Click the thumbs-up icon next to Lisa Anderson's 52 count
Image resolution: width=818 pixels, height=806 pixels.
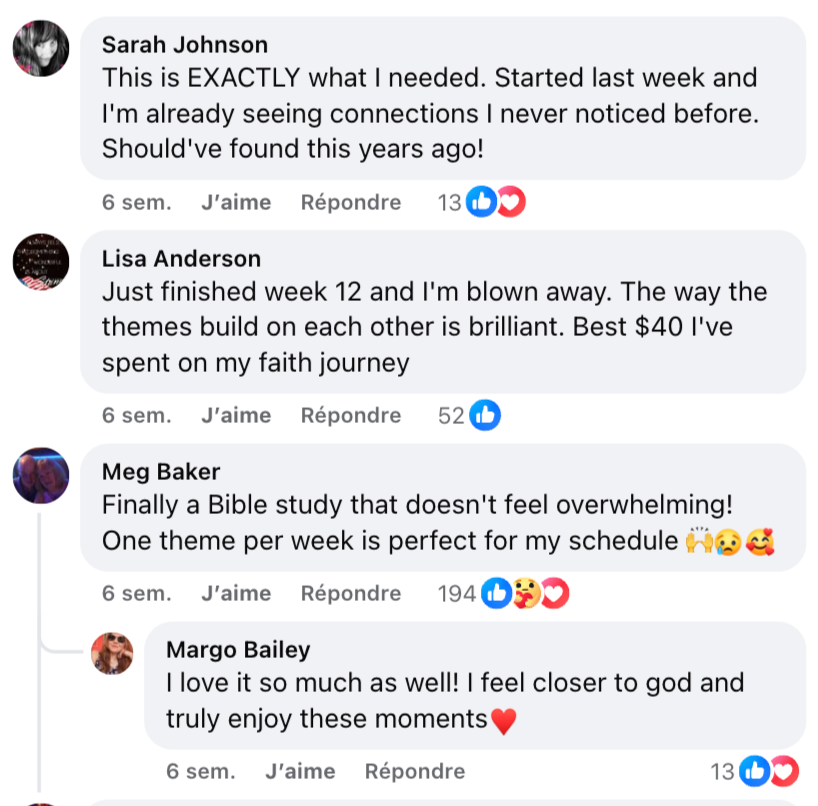pos(485,415)
